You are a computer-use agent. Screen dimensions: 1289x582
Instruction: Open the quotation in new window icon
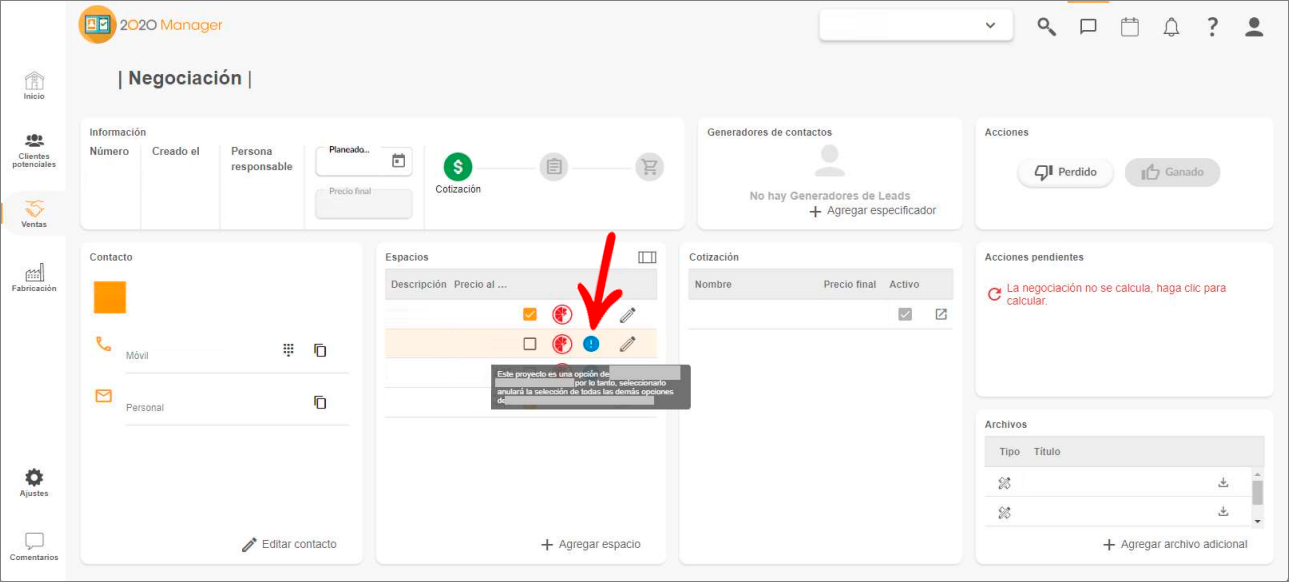(x=941, y=314)
